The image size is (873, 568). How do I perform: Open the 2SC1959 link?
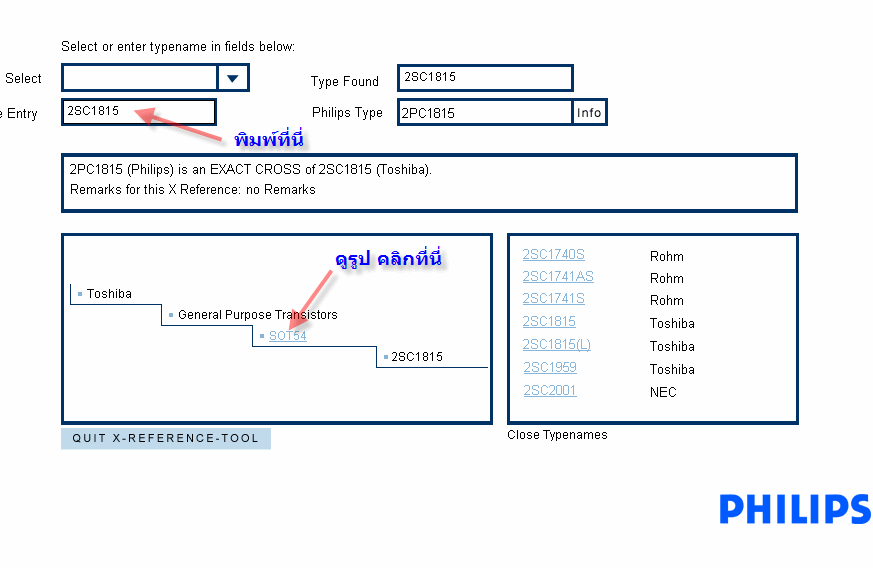(x=550, y=368)
